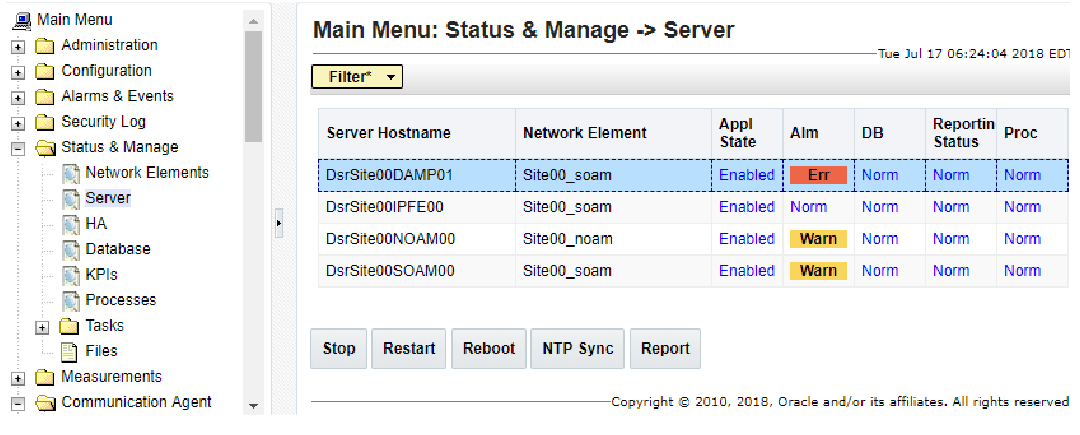The height and width of the screenshot is (435, 1080).
Task: Click DB Norm status for DsrSite00NOAM00
Action: pos(880,239)
